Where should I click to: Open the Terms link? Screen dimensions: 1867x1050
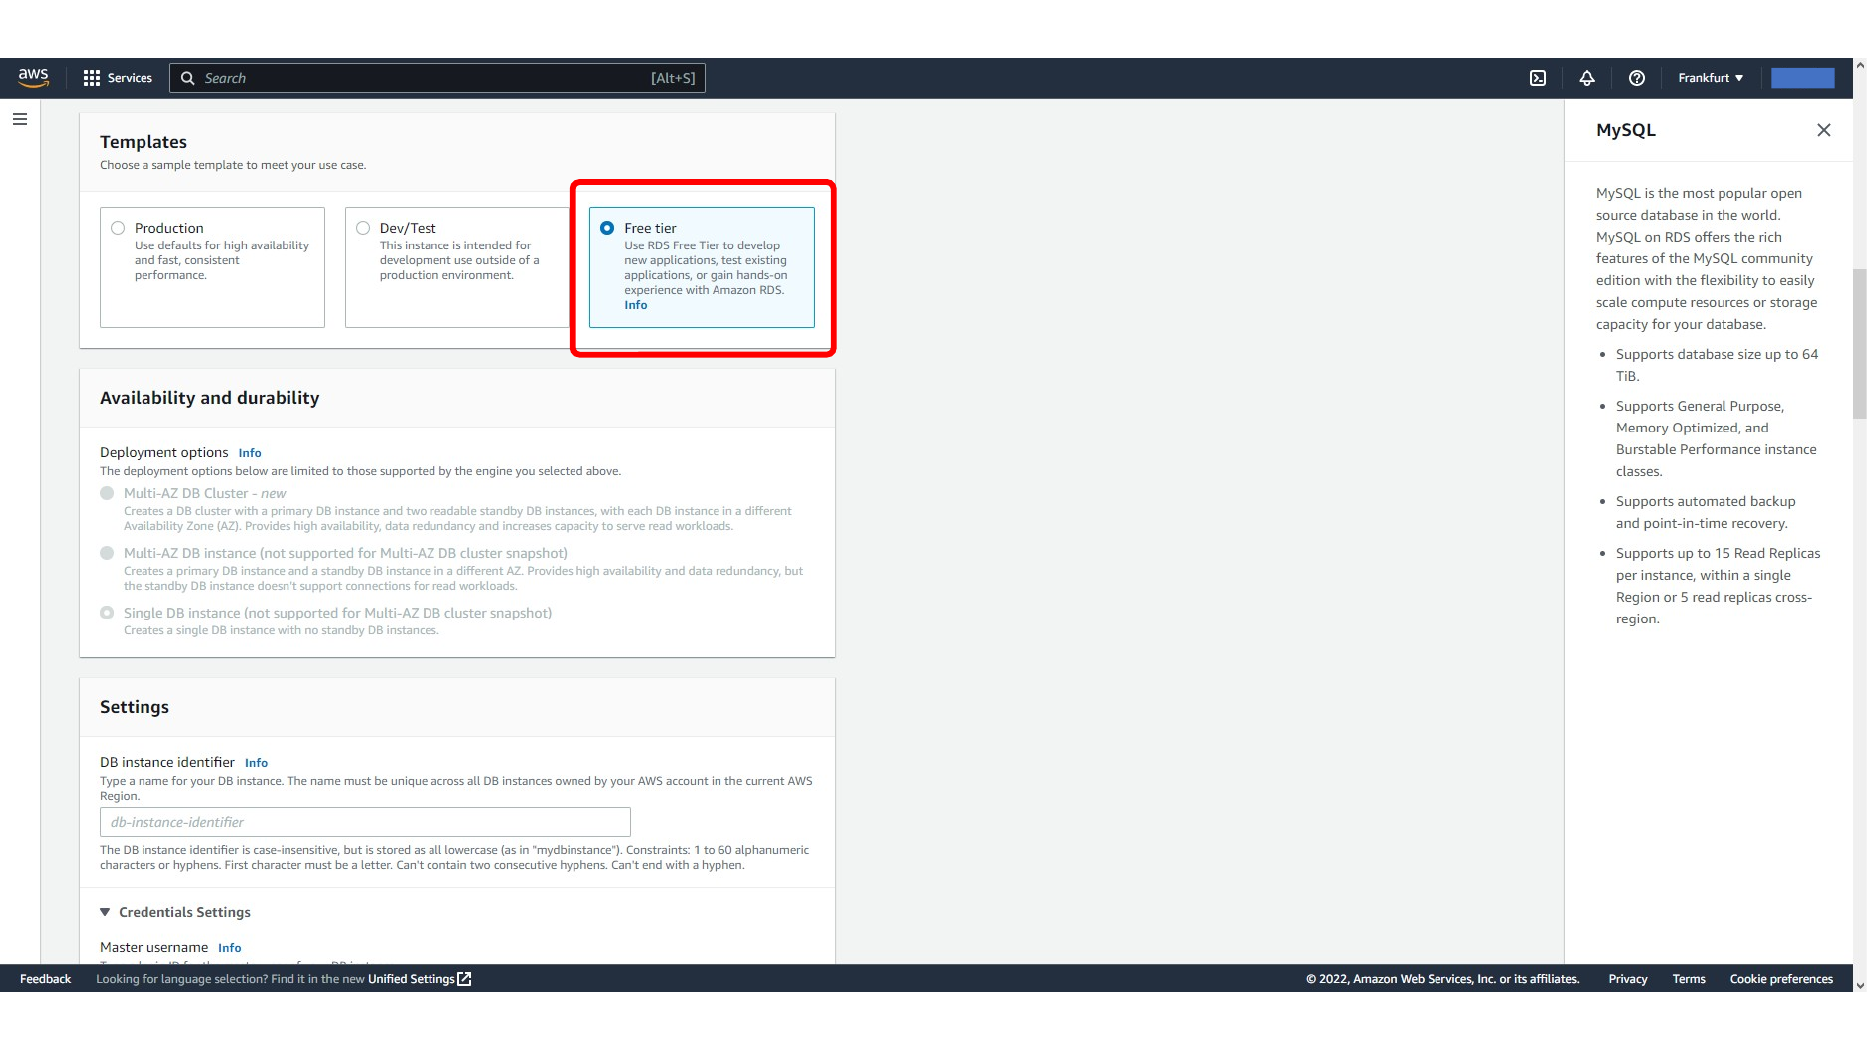click(1689, 979)
